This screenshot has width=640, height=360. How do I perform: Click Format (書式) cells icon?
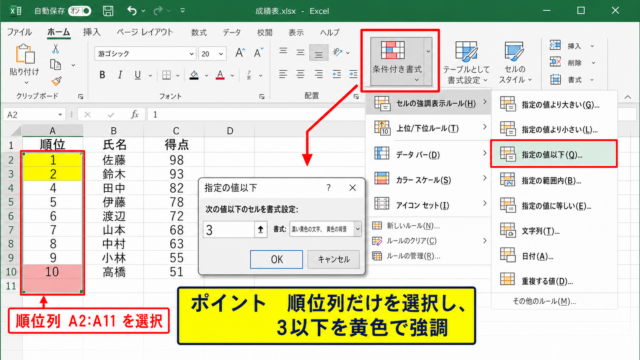point(556,80)
